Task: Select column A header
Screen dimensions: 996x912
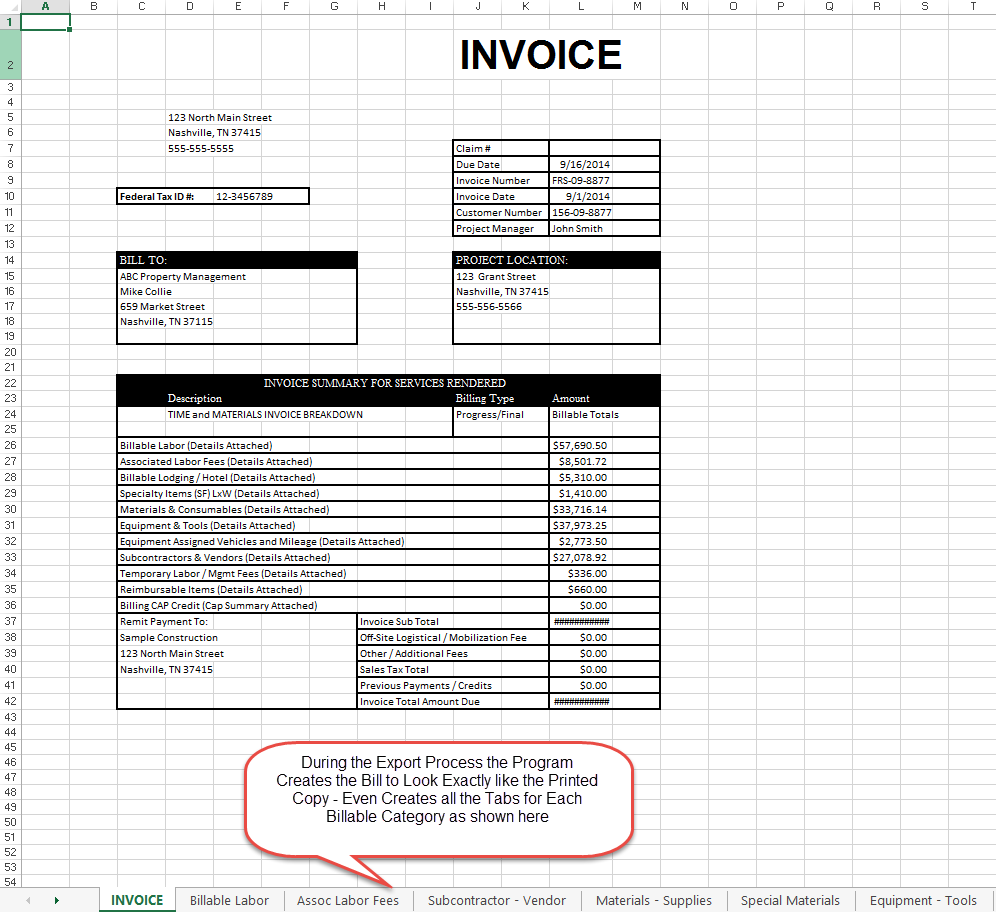Action: pos(45,6)
